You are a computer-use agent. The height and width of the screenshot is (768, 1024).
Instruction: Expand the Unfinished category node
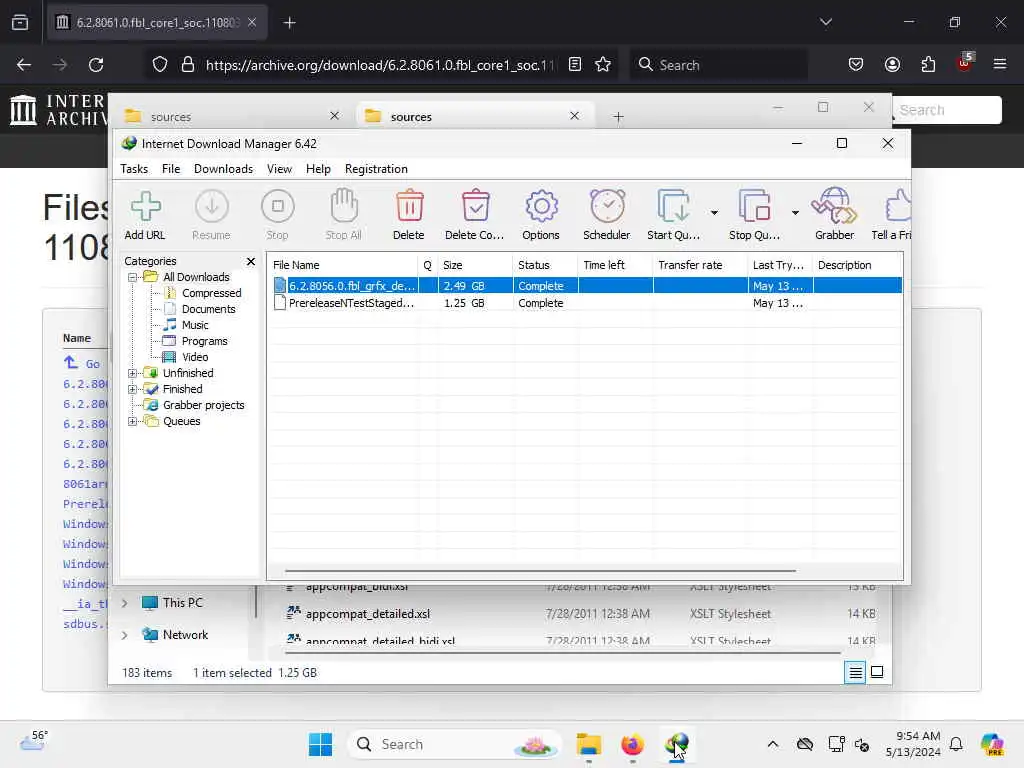[x=133, y=374]
